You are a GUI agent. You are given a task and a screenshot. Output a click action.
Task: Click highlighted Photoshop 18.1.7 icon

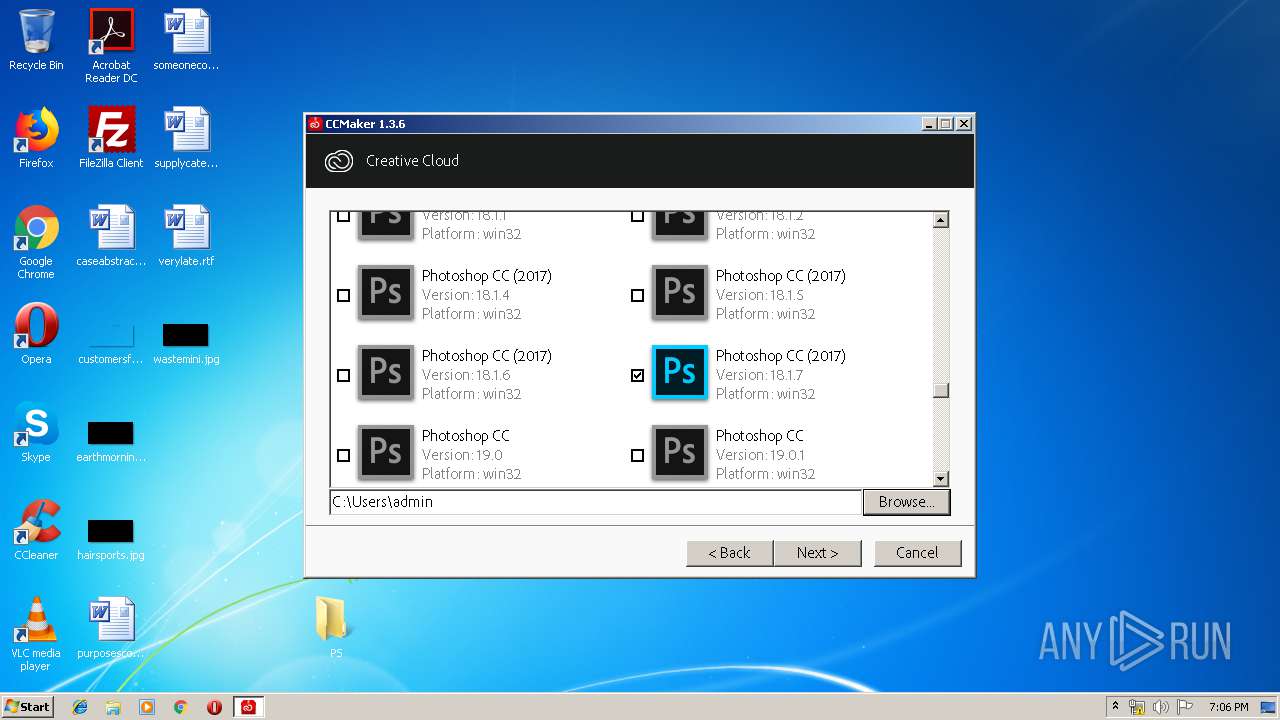pos(680,372)
